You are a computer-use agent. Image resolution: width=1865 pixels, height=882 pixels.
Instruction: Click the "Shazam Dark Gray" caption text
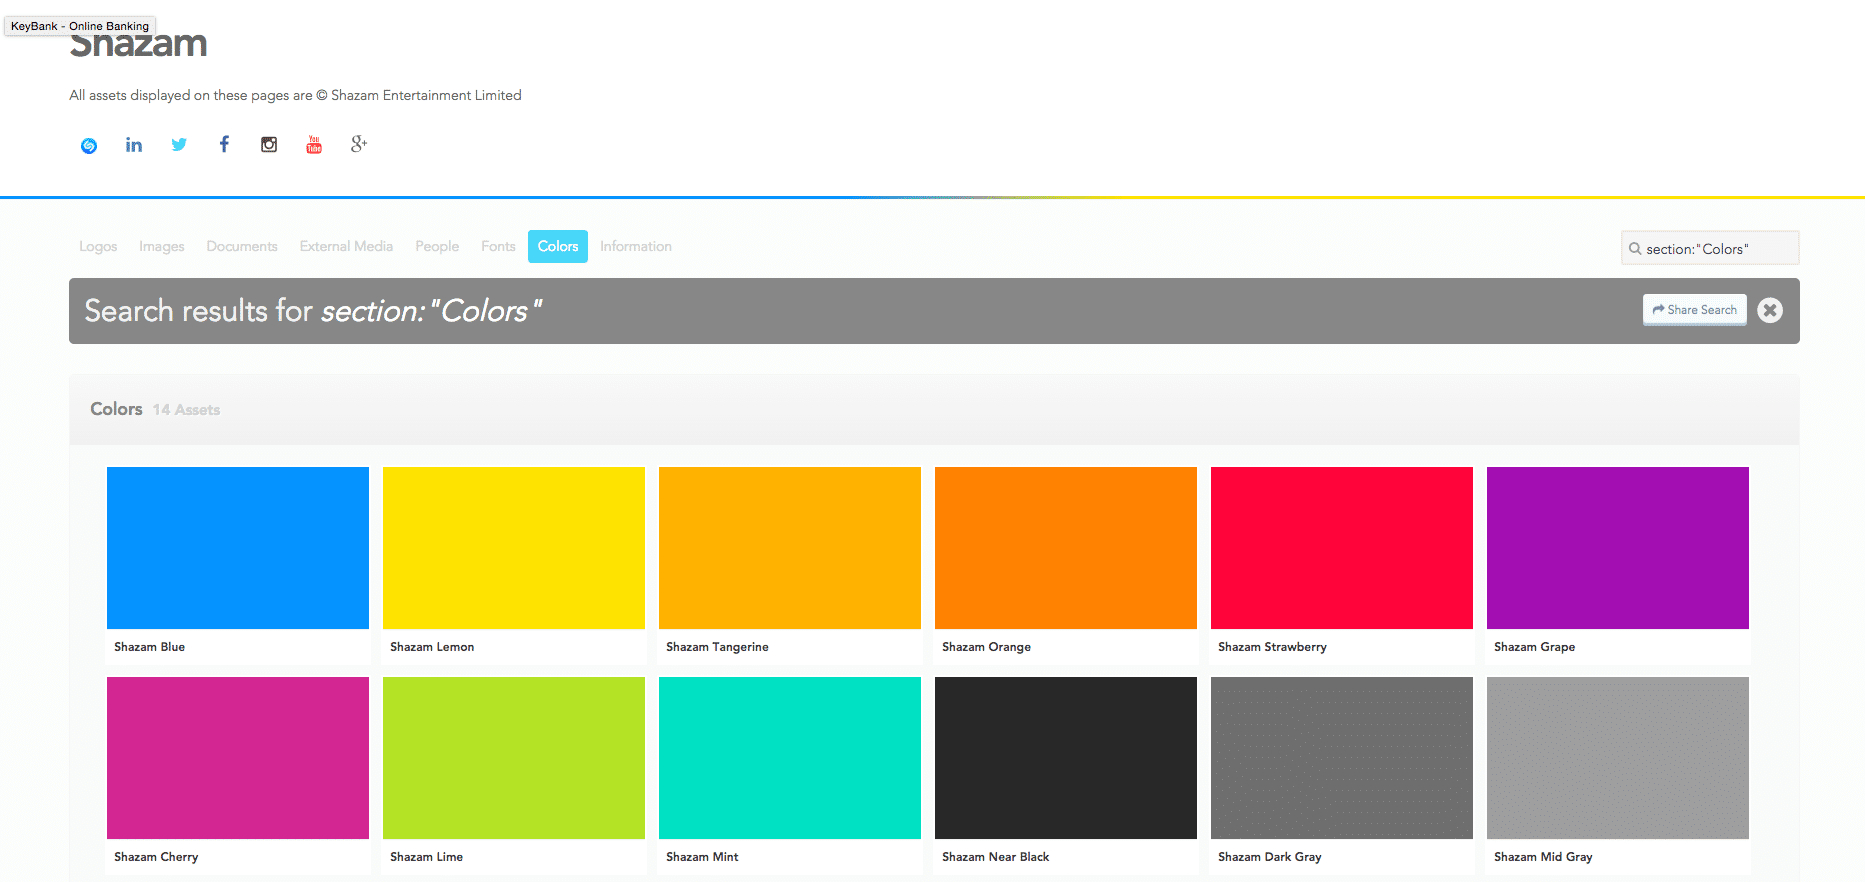[1270, 857]
